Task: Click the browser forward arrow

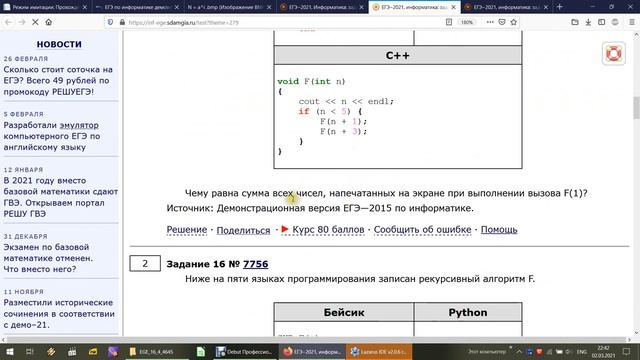Action: pos(22,22)
